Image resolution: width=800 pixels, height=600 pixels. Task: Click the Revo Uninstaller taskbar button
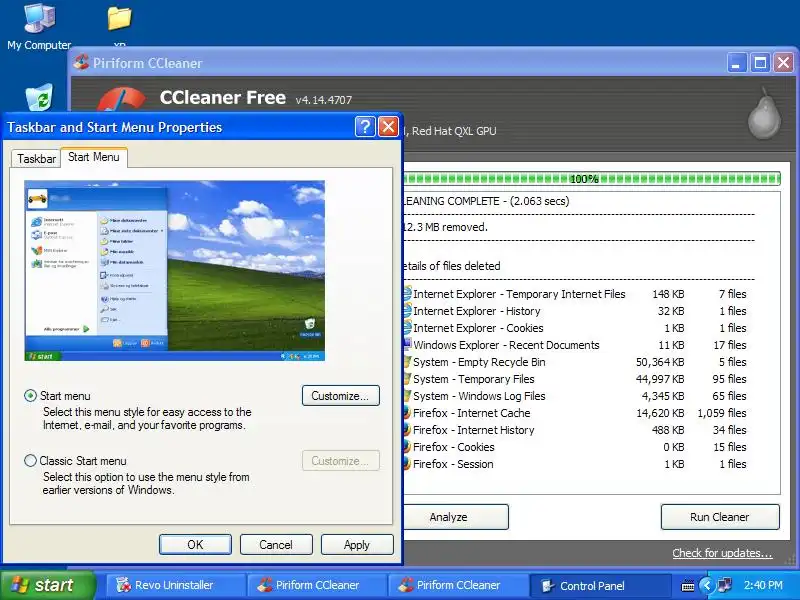(x=175, y=585)
